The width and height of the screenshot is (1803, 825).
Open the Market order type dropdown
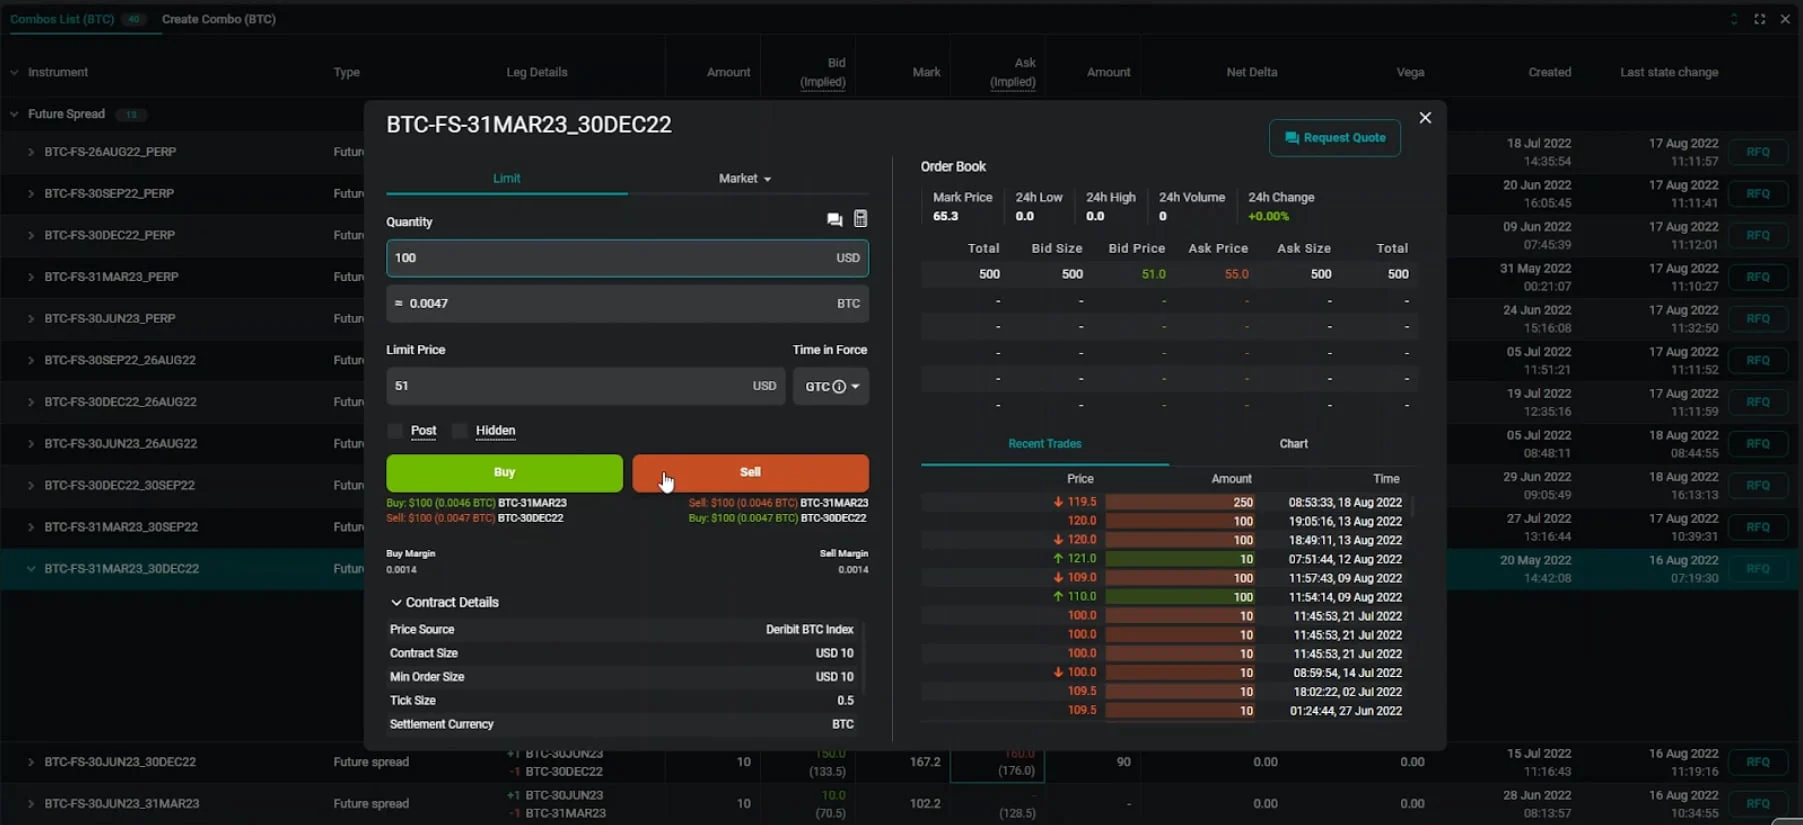pos(745,179)
